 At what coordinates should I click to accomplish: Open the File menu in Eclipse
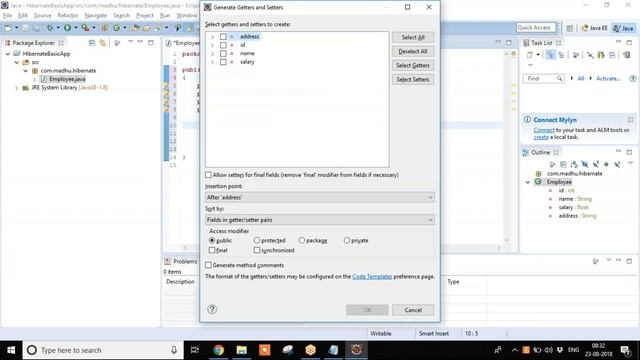7,16
